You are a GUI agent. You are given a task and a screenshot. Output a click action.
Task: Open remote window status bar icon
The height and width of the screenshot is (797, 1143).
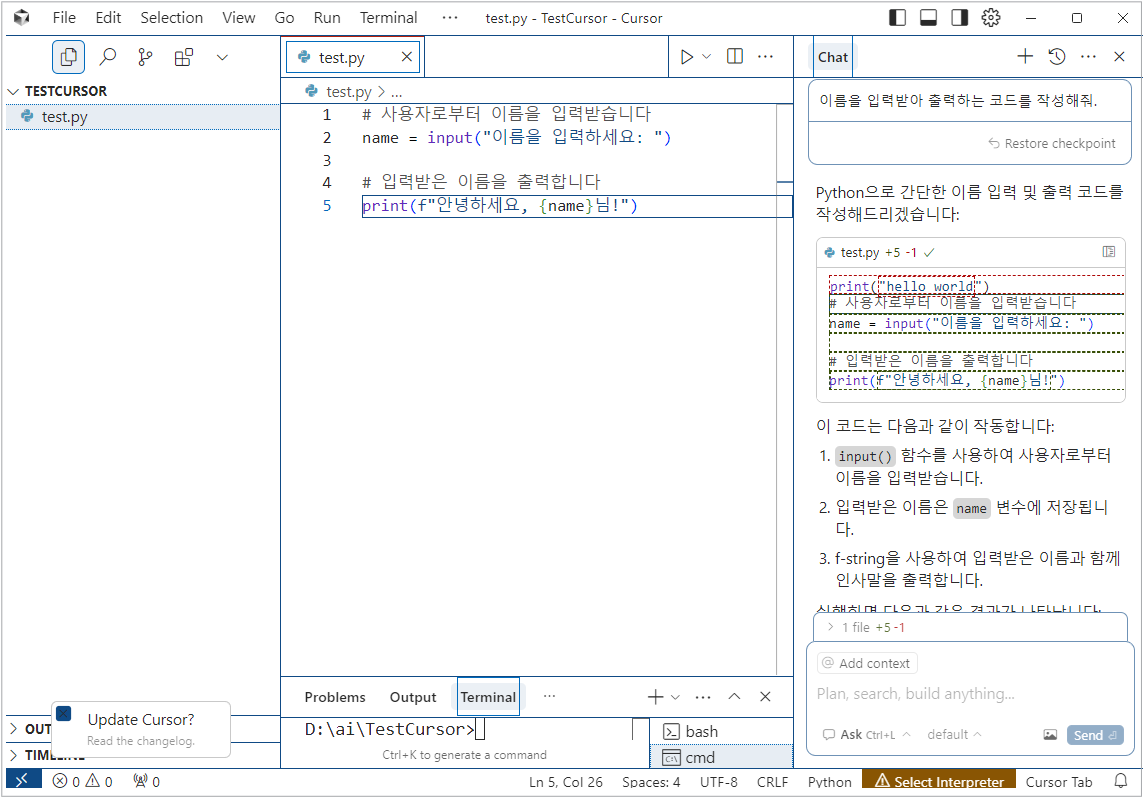point(22,780)
